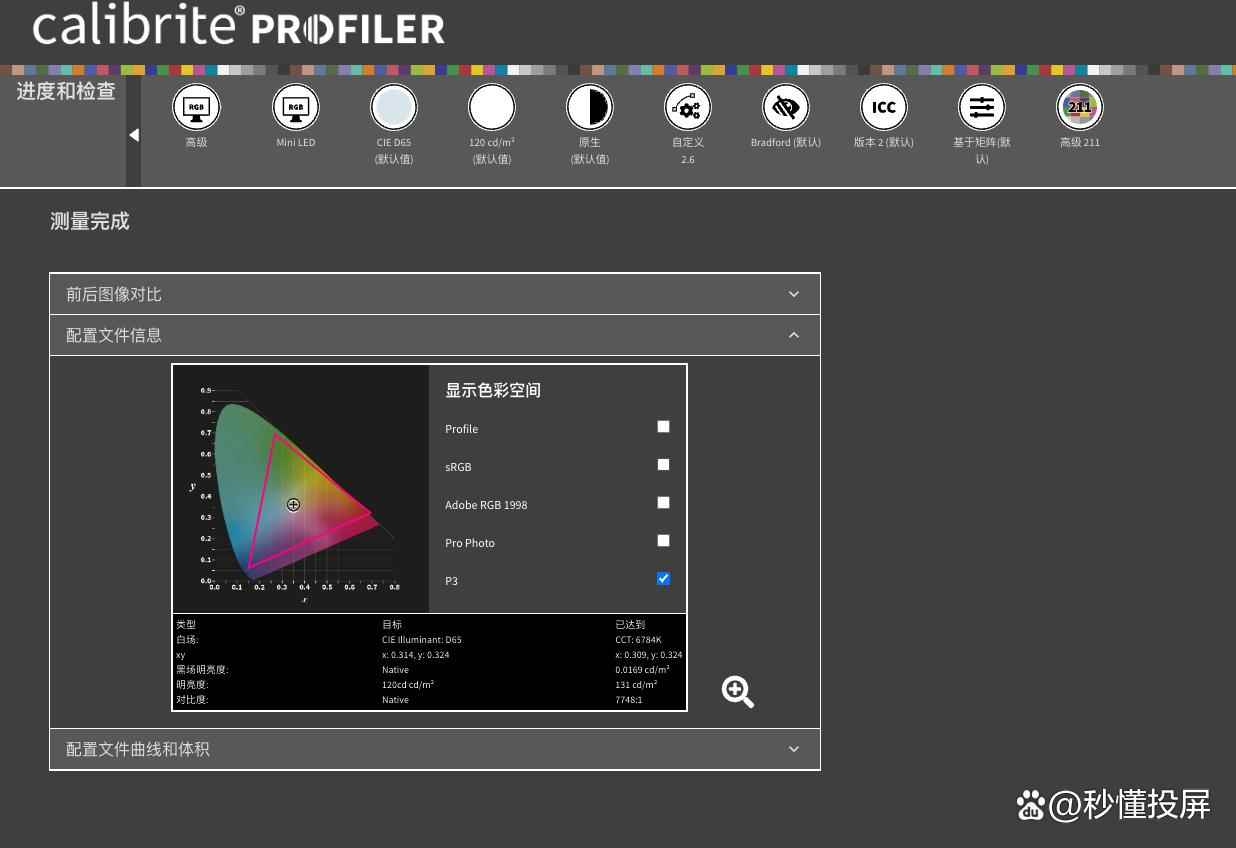Click the Bradford chromatic adaptation icon
Viewport: 1236px width, 848px height.
click(786, 107)
